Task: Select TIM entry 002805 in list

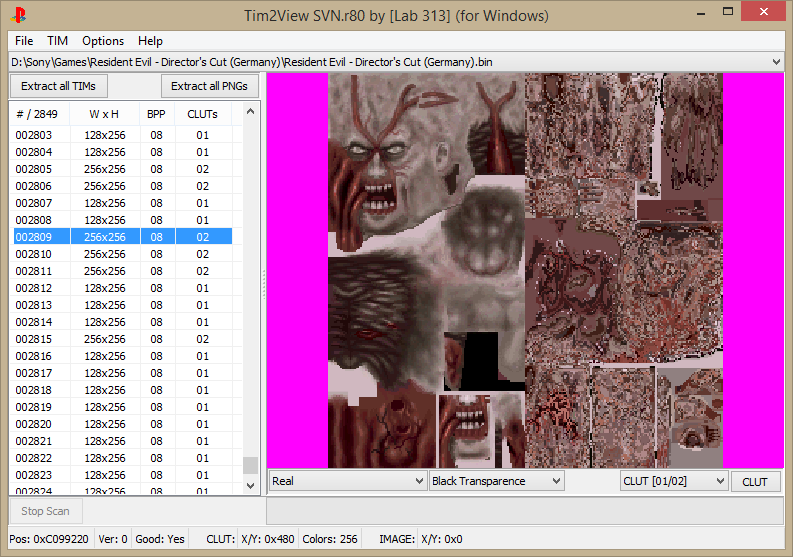Action: point(34,169)
